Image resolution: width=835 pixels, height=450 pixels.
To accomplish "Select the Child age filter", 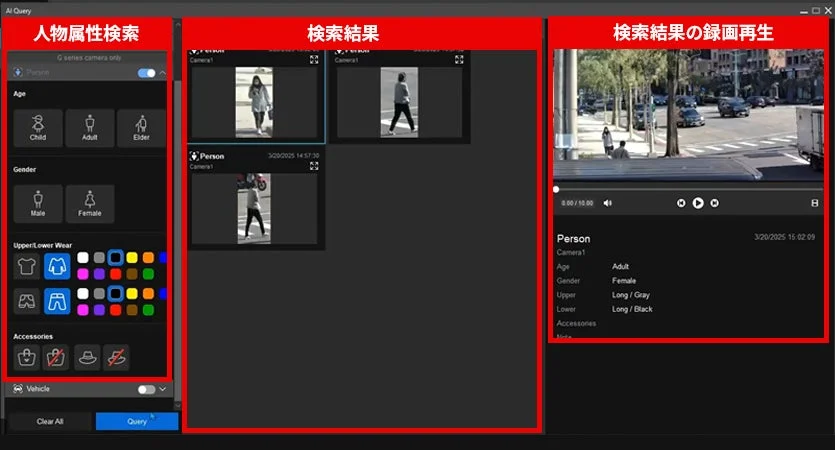I will point(38,128).
